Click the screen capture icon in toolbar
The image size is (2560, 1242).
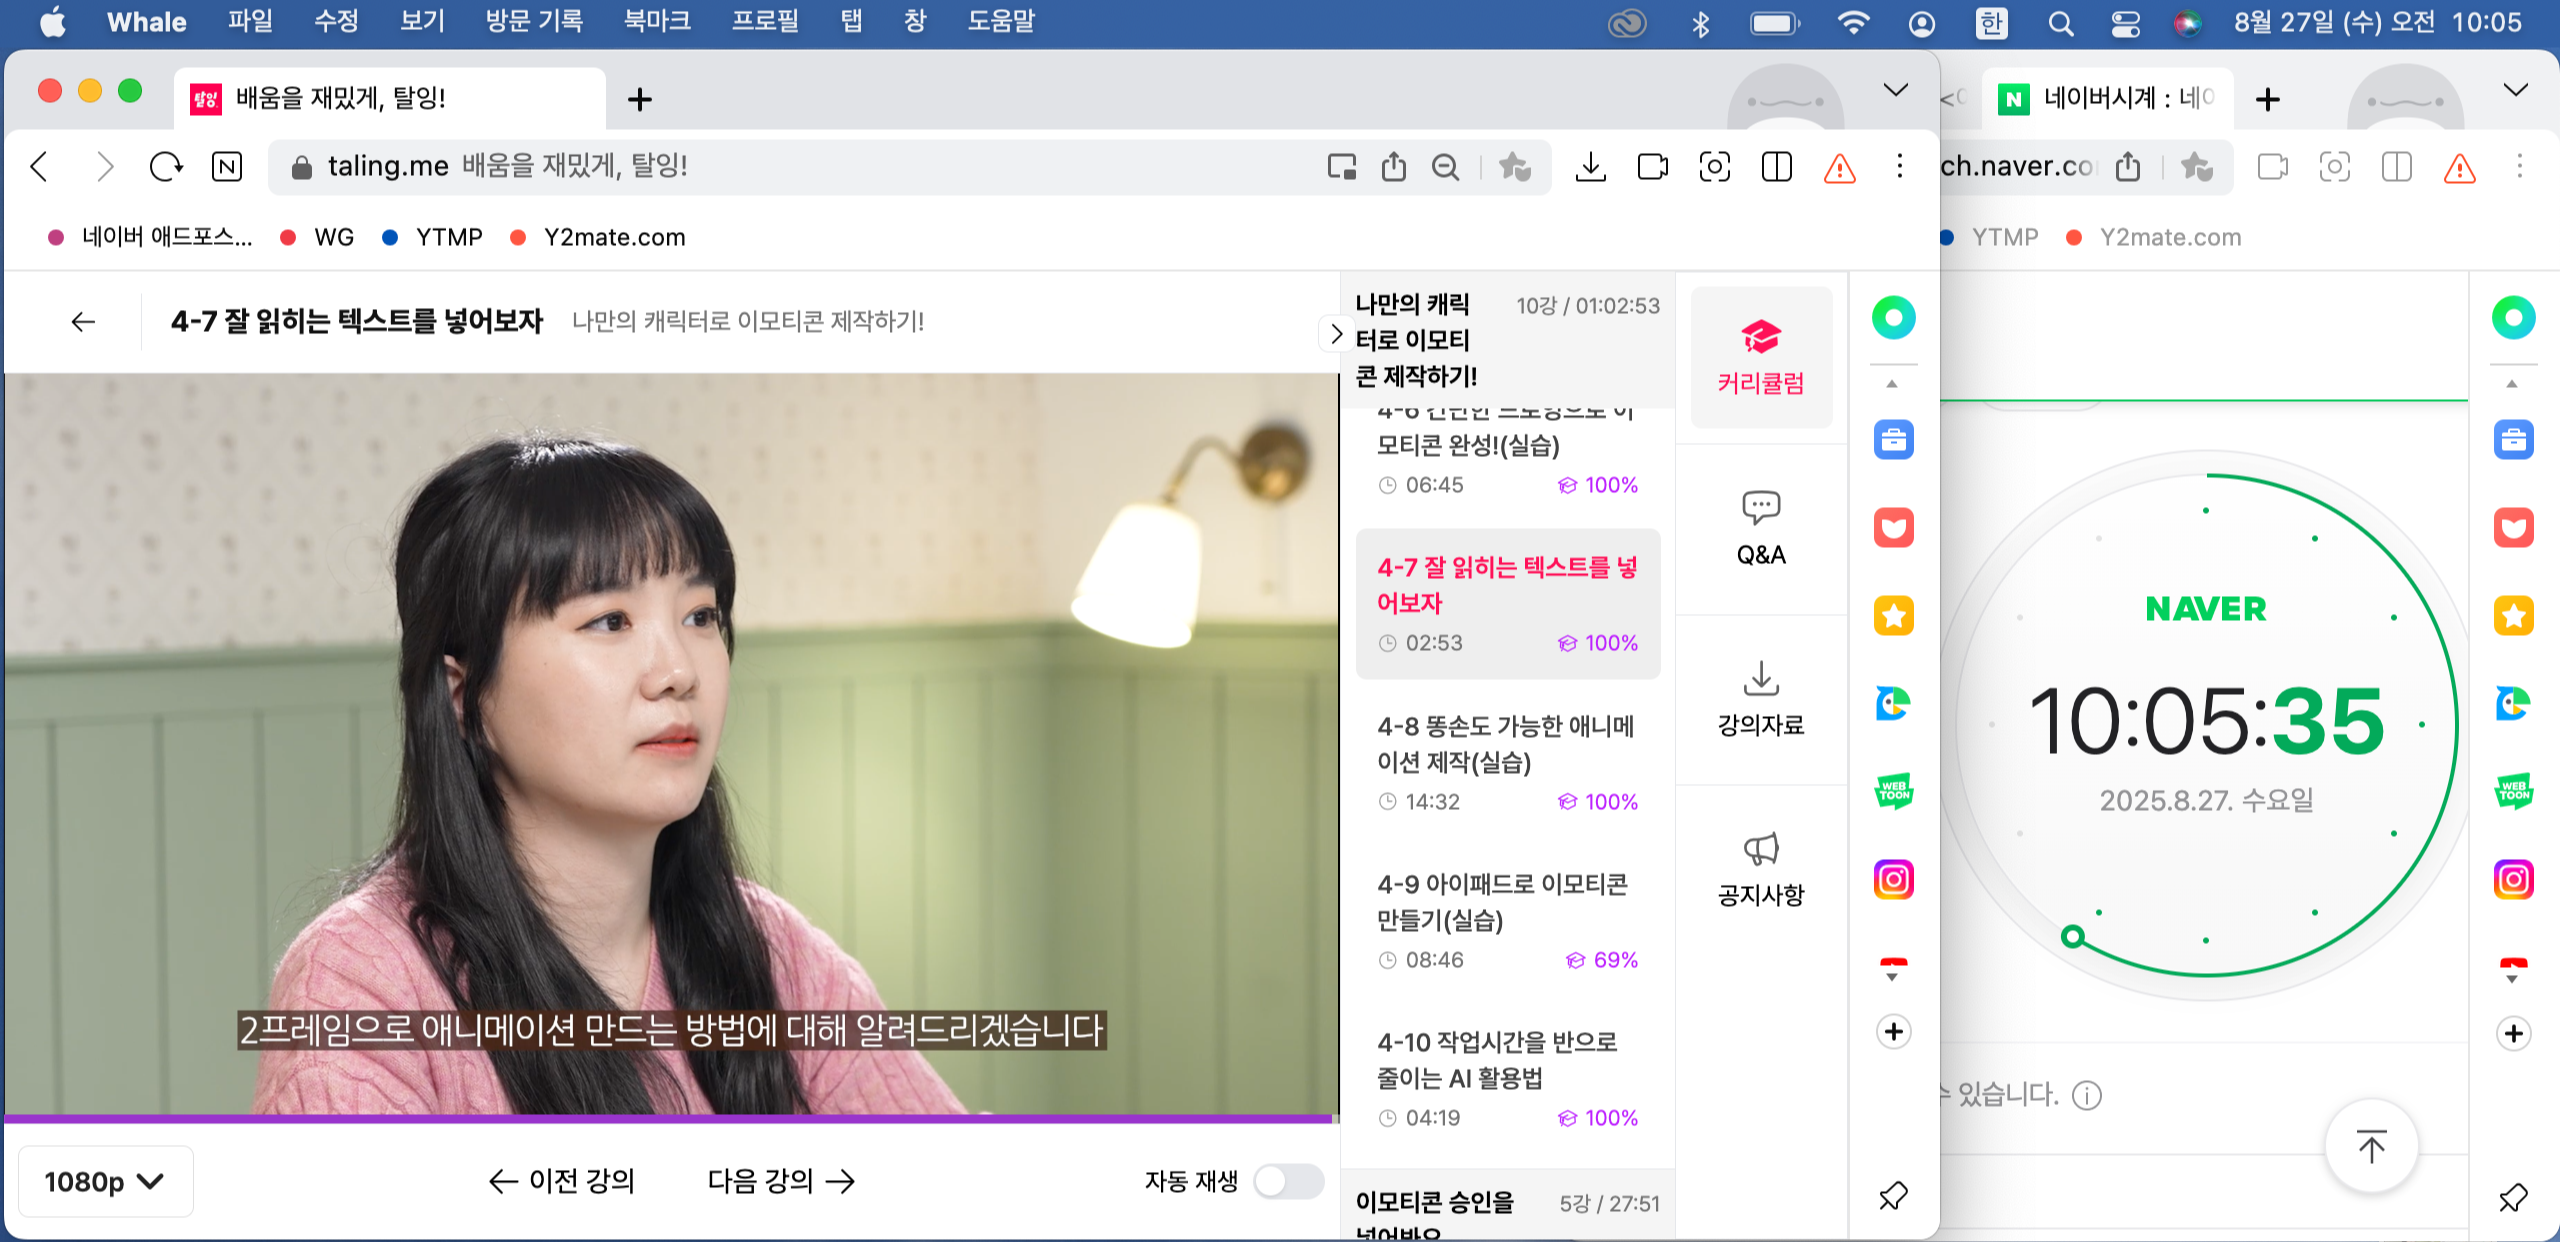(1714, 167)
